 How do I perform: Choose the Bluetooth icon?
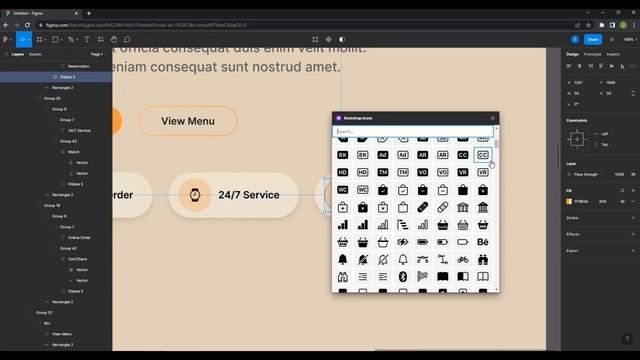coord(402,277)
